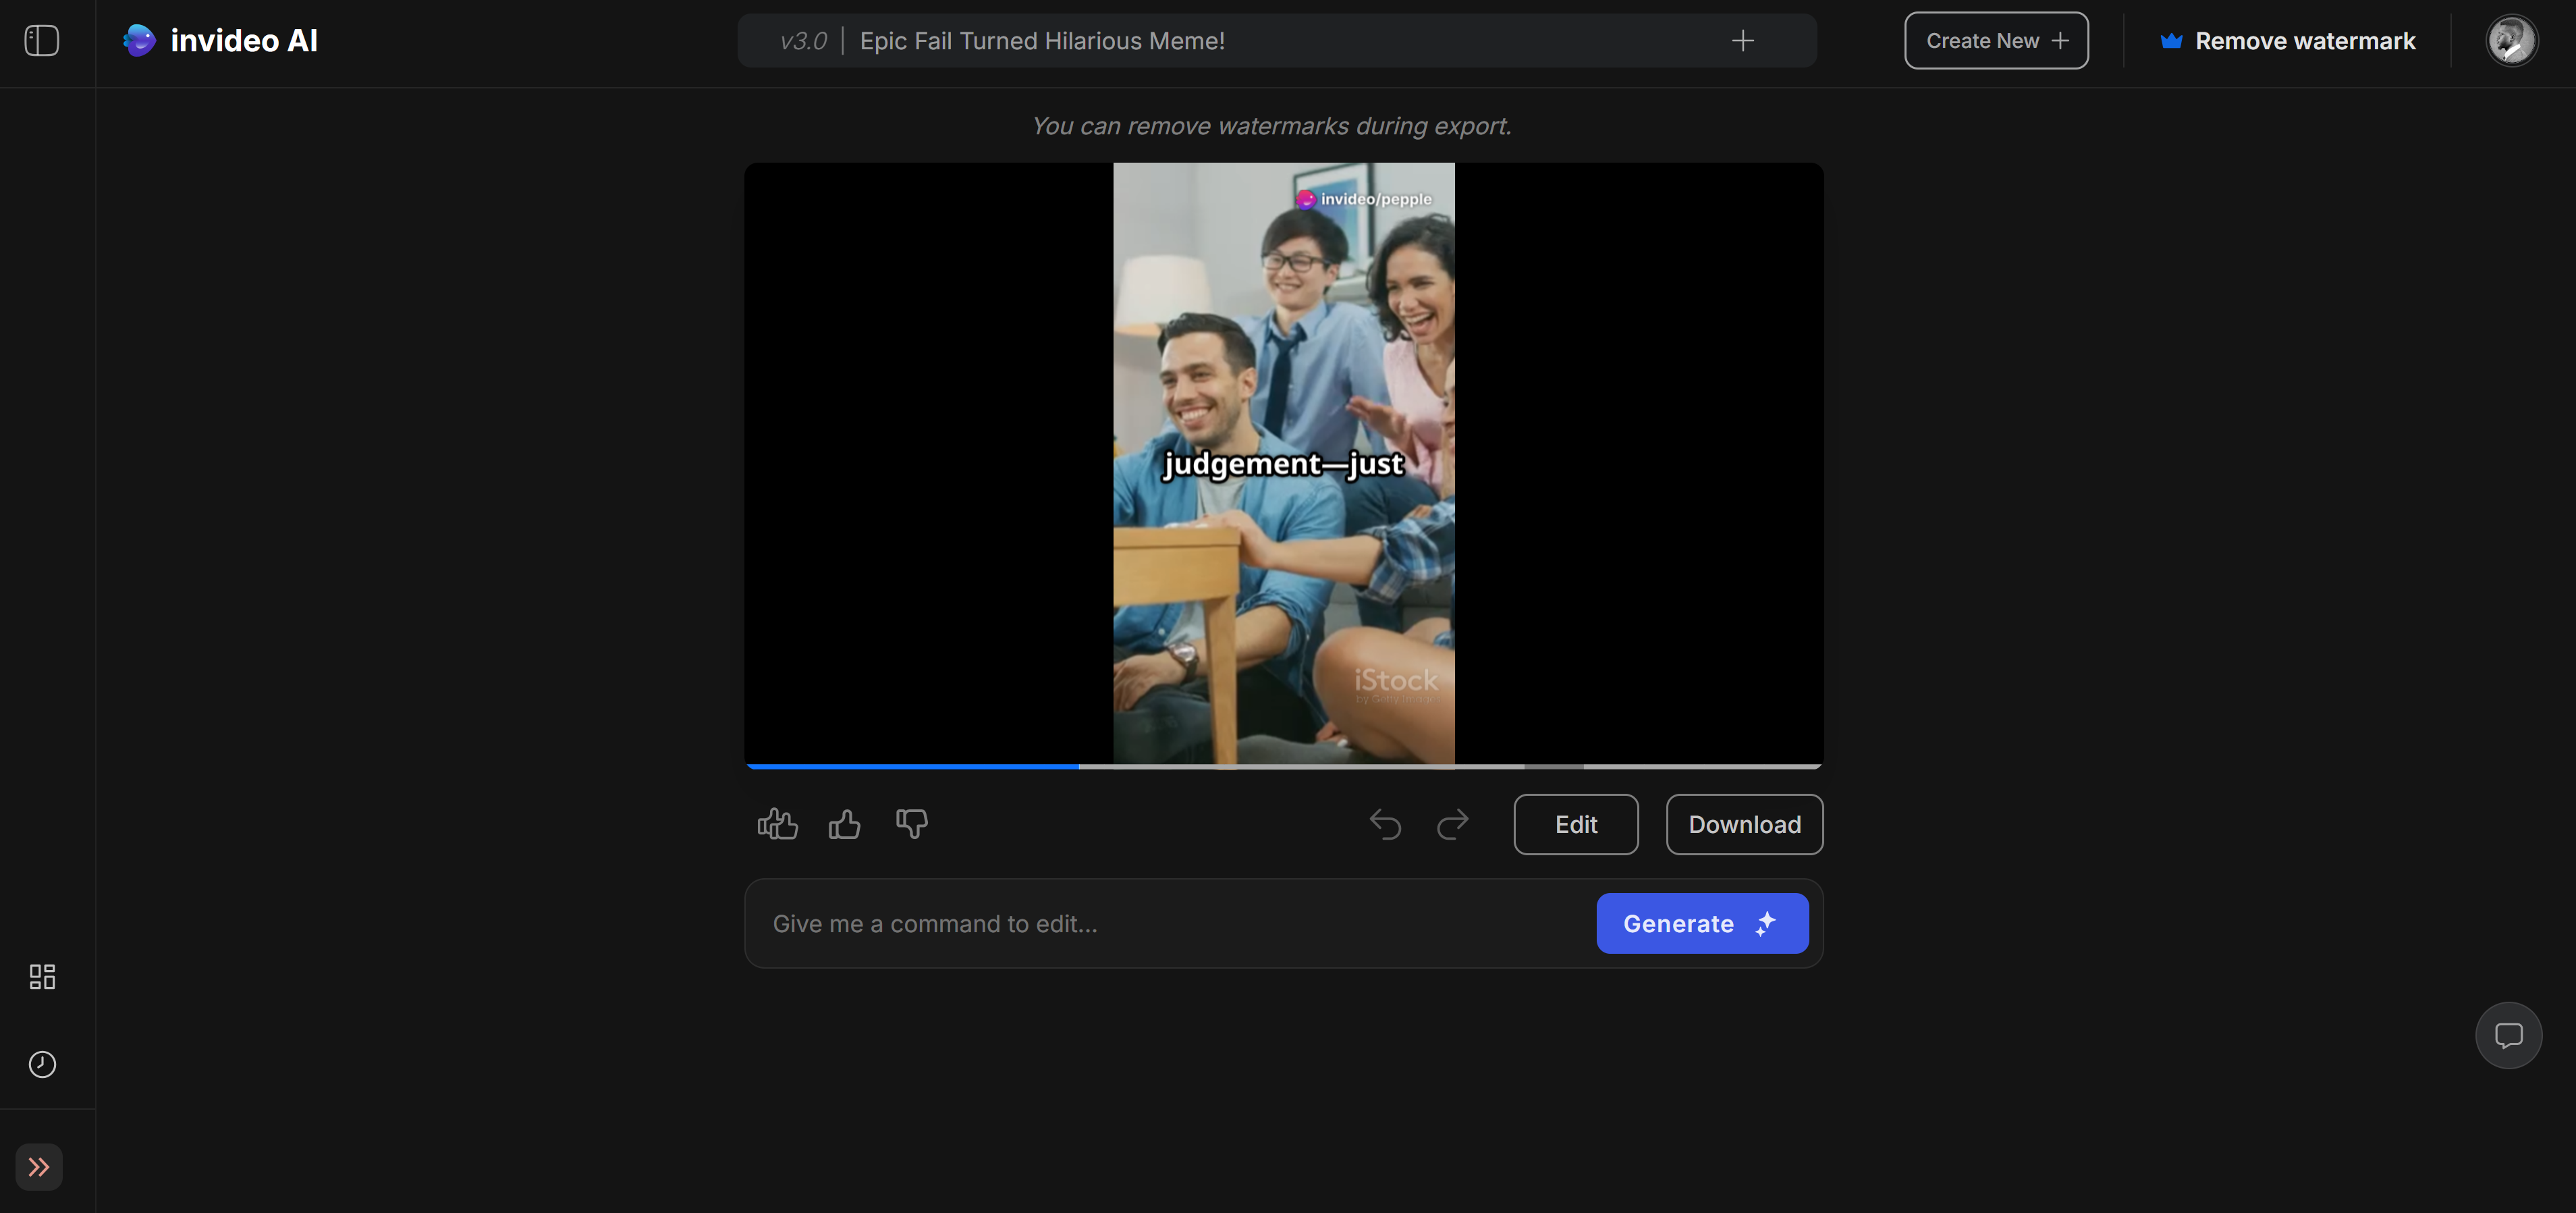This screenshot has height=1213, width=2576.
Task: Download the generated video
Action: [1744, 824]
